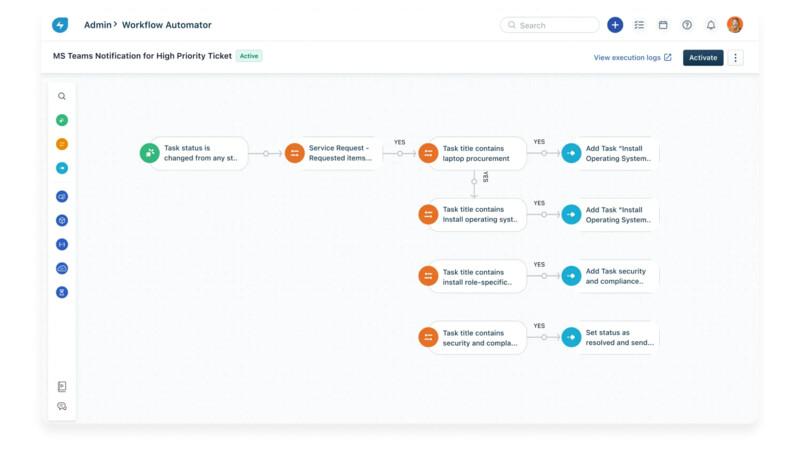Click connector dot after install role-specific node
800x450 pixels.
(x=544, y=276)
